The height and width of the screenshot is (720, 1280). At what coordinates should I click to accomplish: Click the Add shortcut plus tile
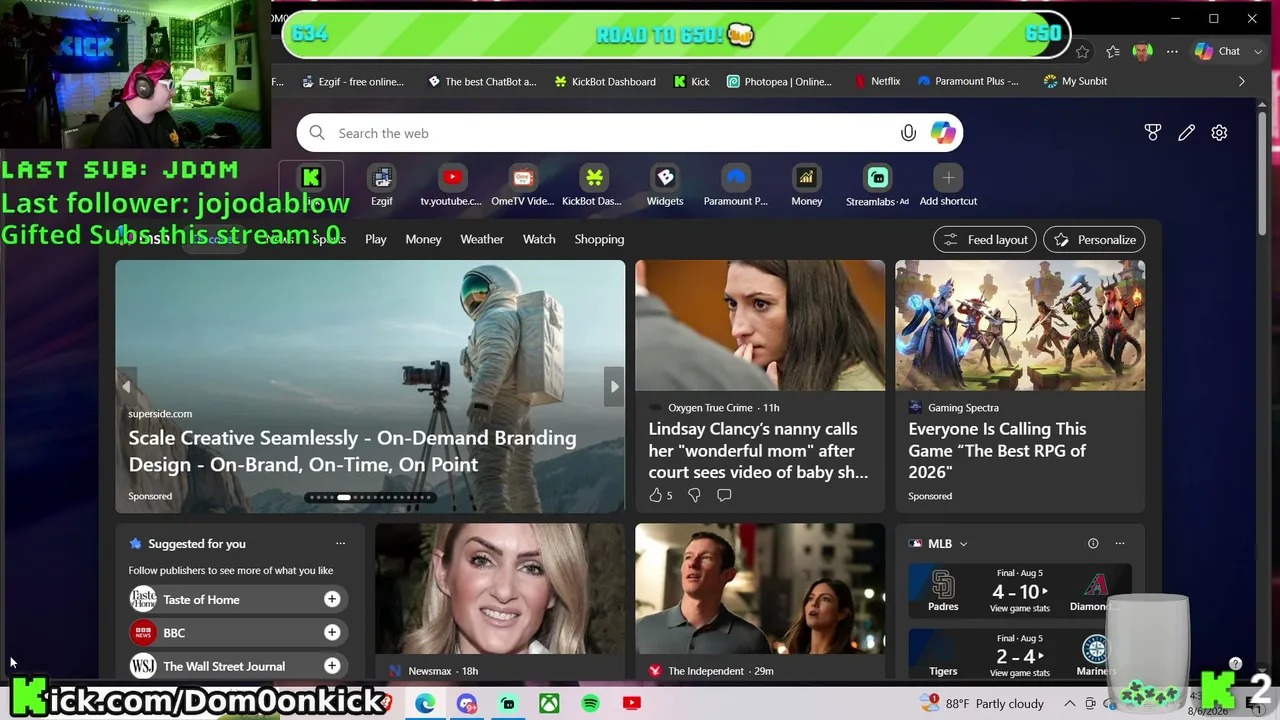[948, 186]
